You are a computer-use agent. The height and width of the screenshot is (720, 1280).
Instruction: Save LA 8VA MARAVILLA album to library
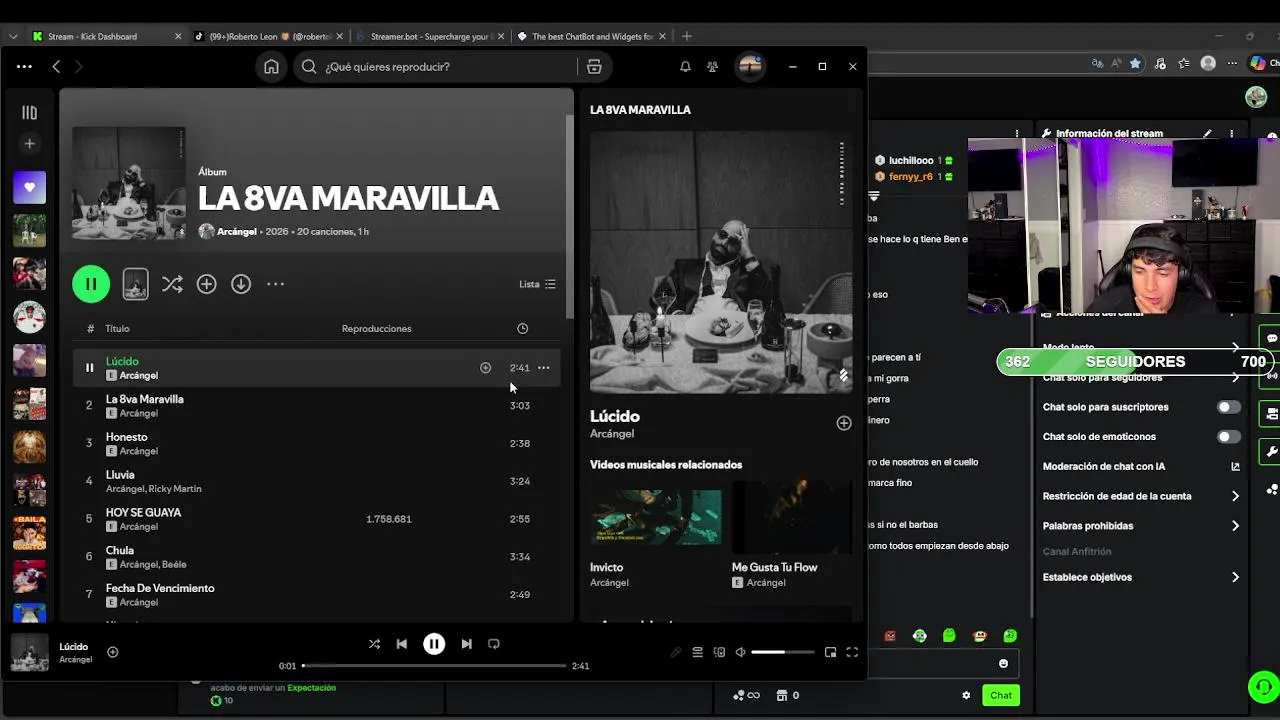tap(206, 284)
